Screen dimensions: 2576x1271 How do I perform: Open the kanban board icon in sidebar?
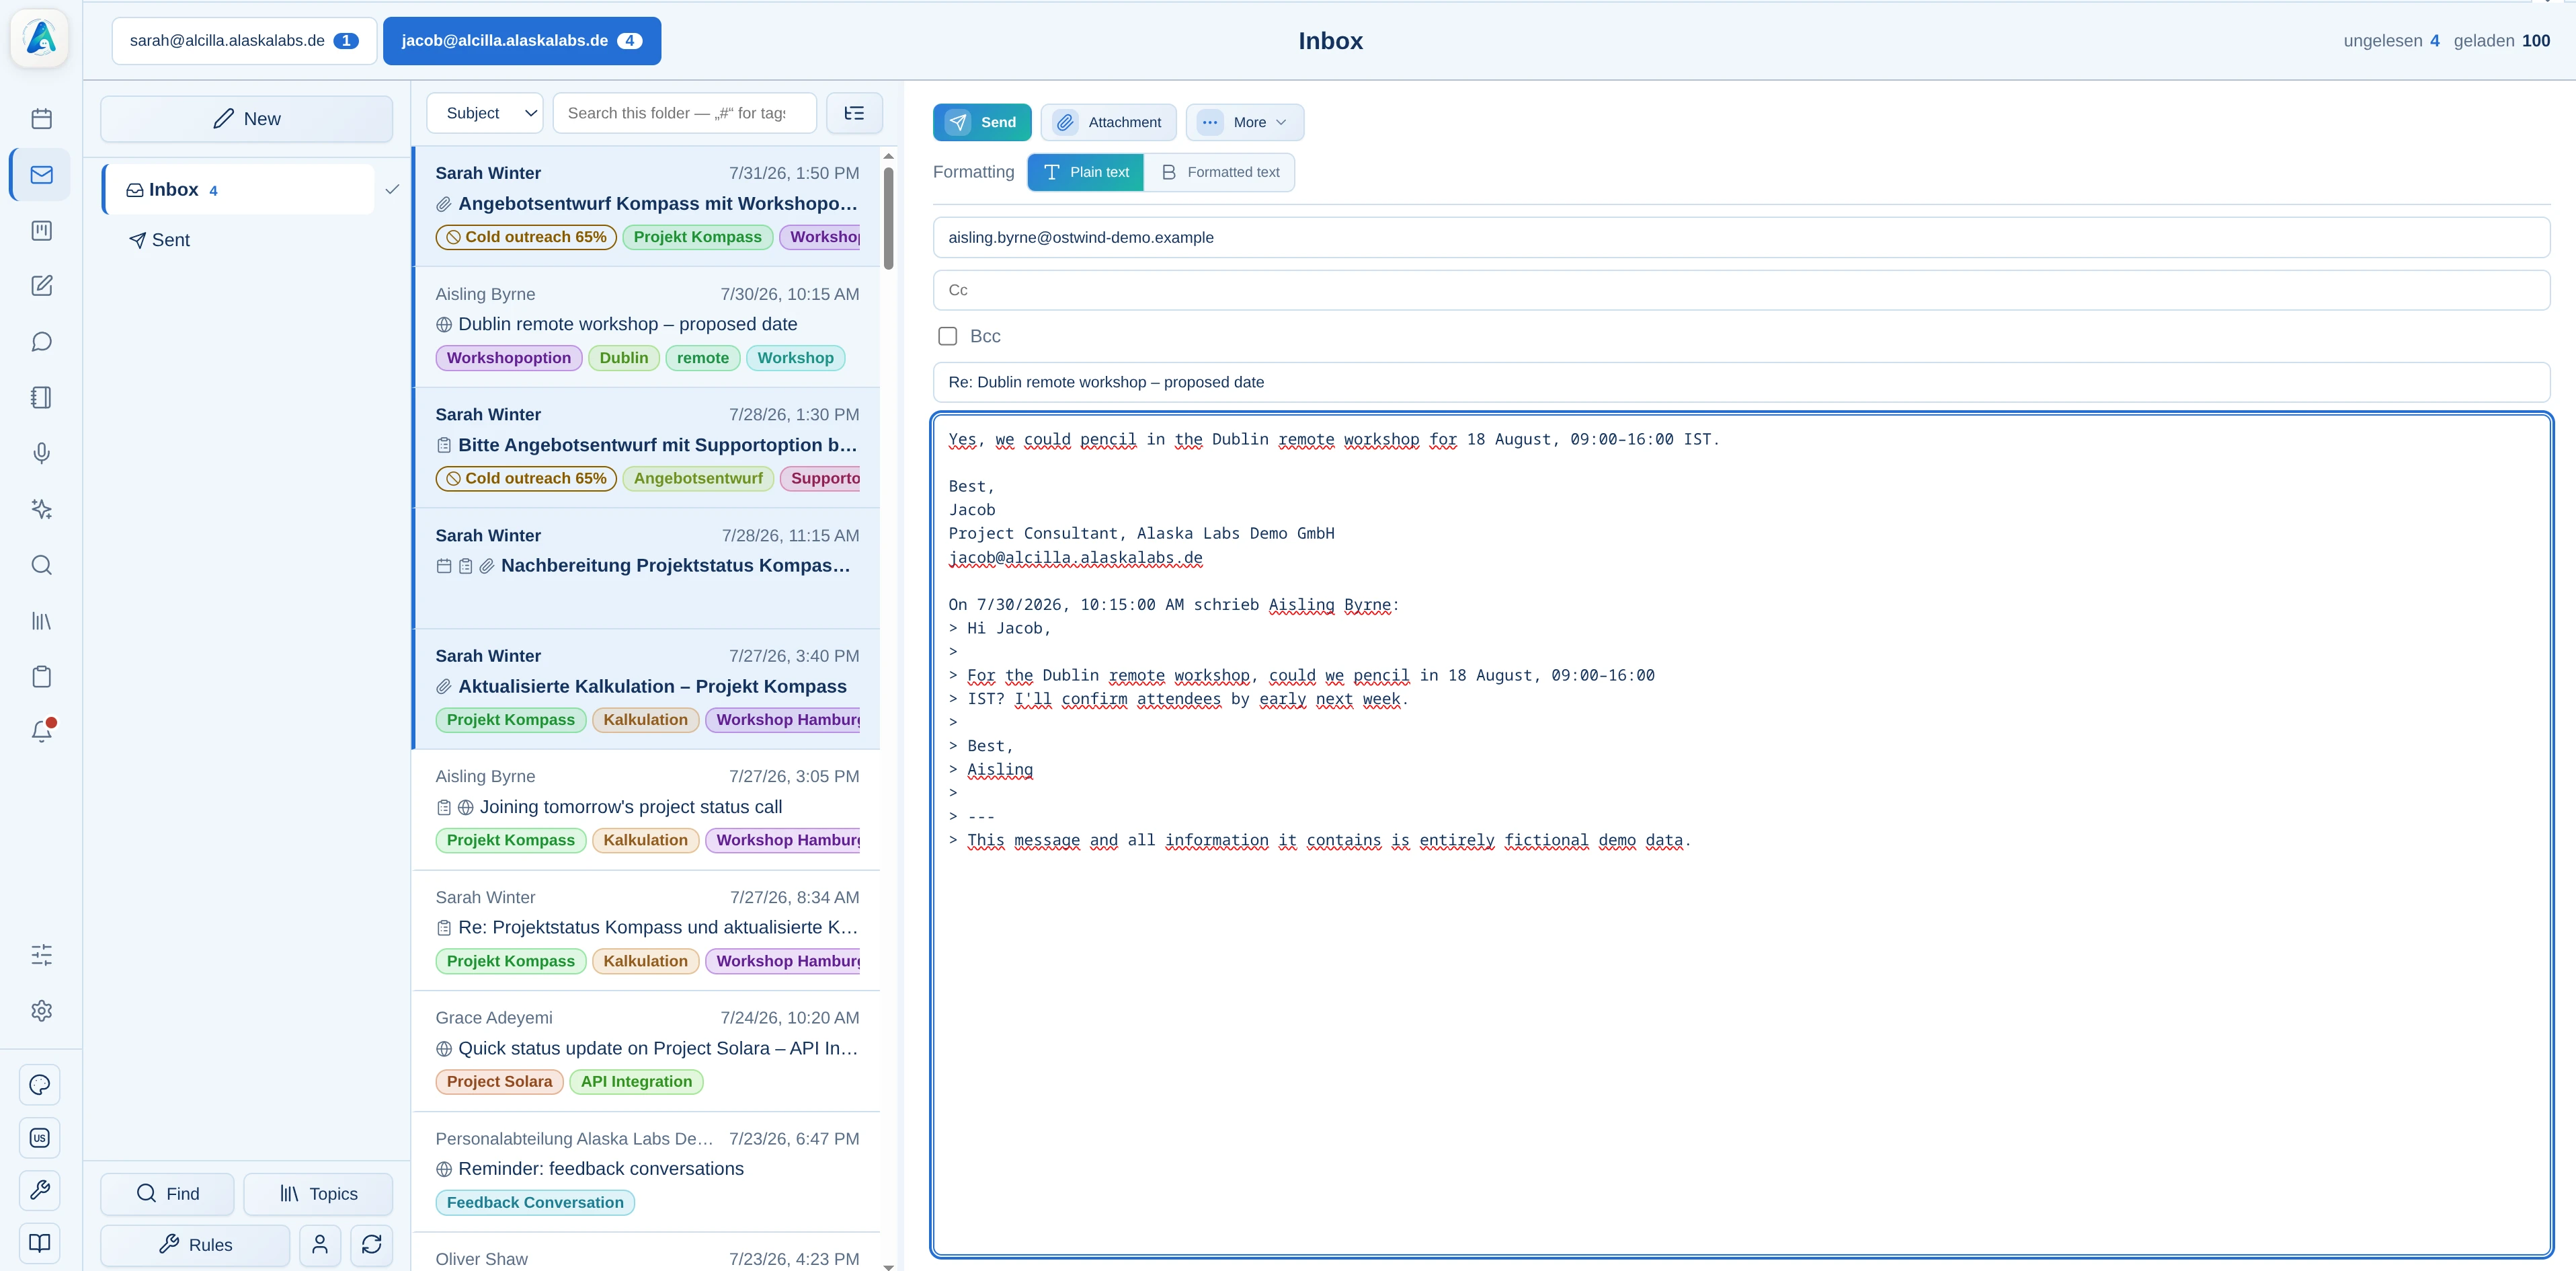41,231
